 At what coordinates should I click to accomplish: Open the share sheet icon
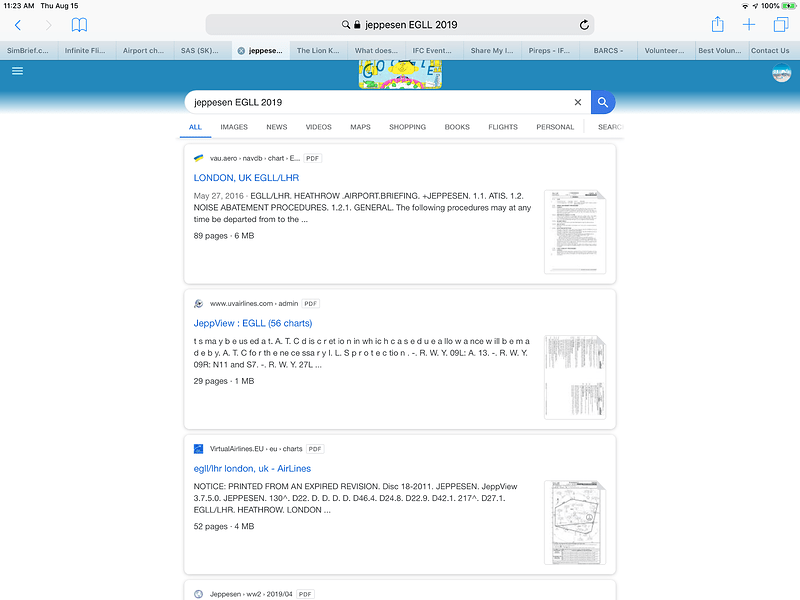tap(717, 24)
